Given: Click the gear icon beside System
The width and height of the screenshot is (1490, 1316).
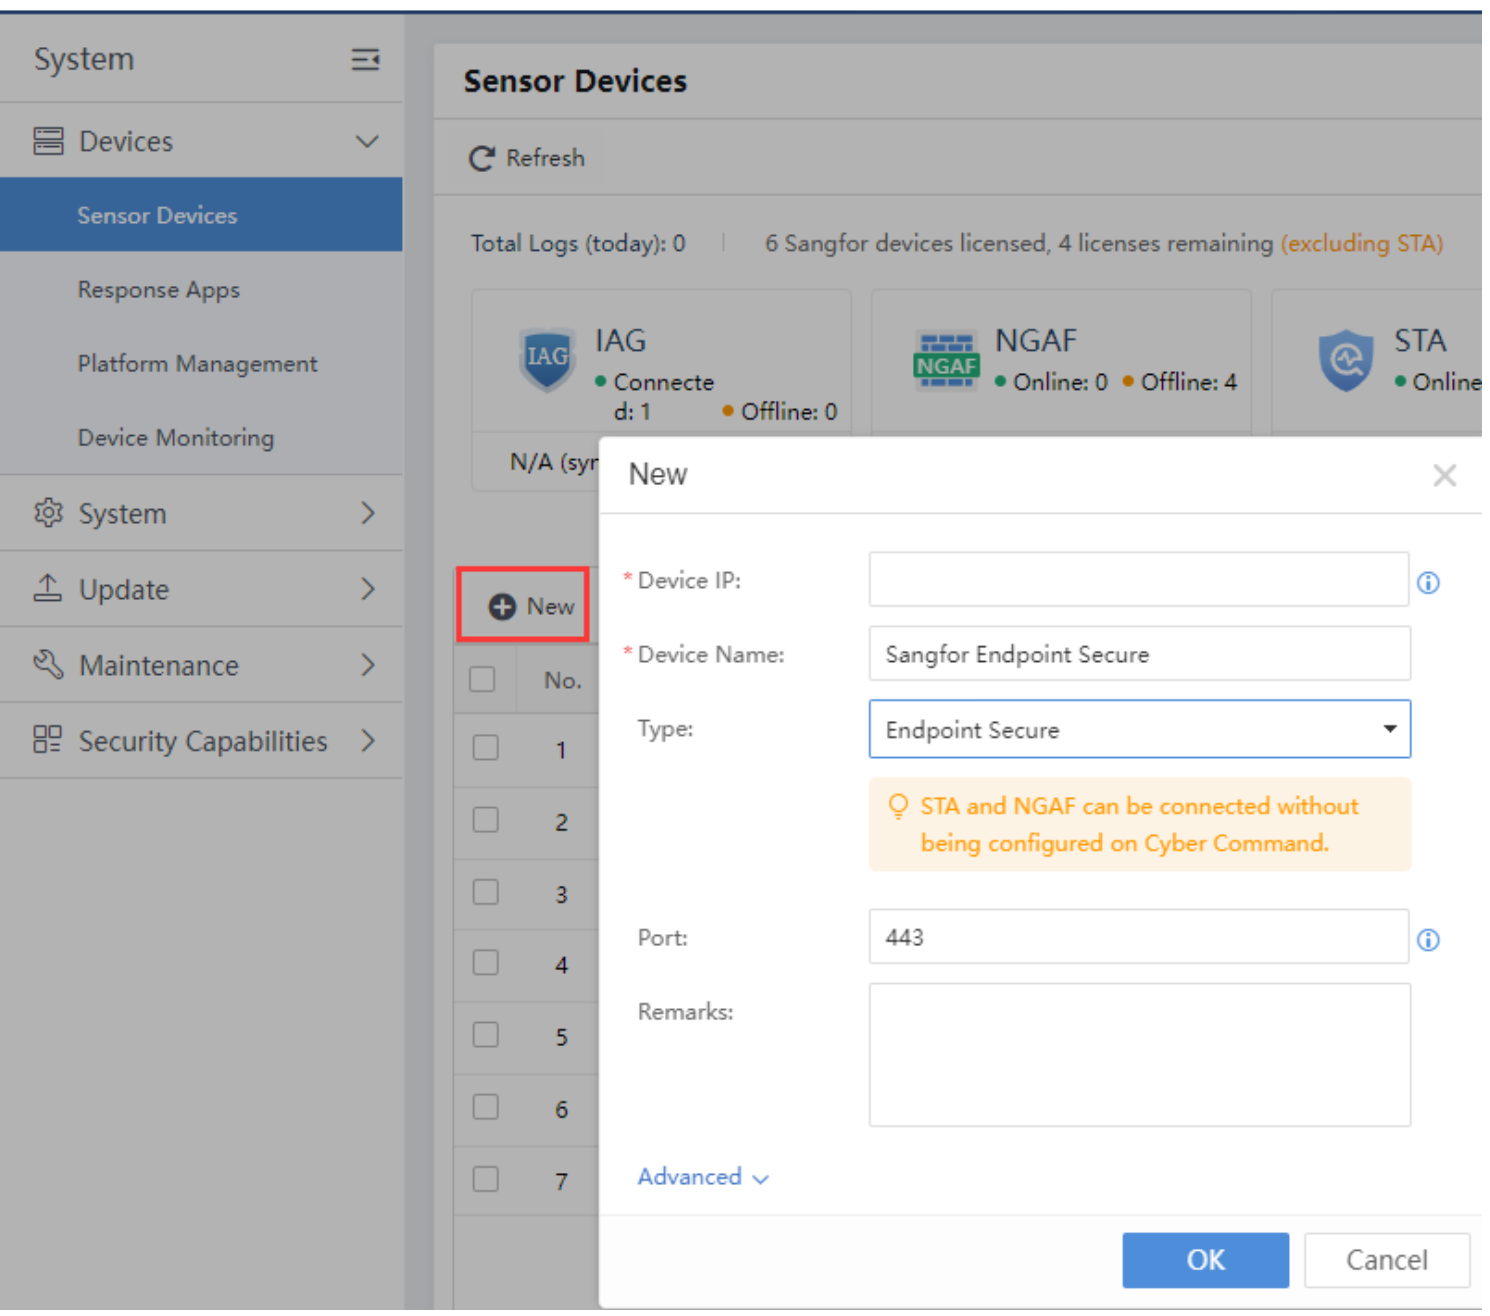Looking at the screenshot, I should pos(47,513).
